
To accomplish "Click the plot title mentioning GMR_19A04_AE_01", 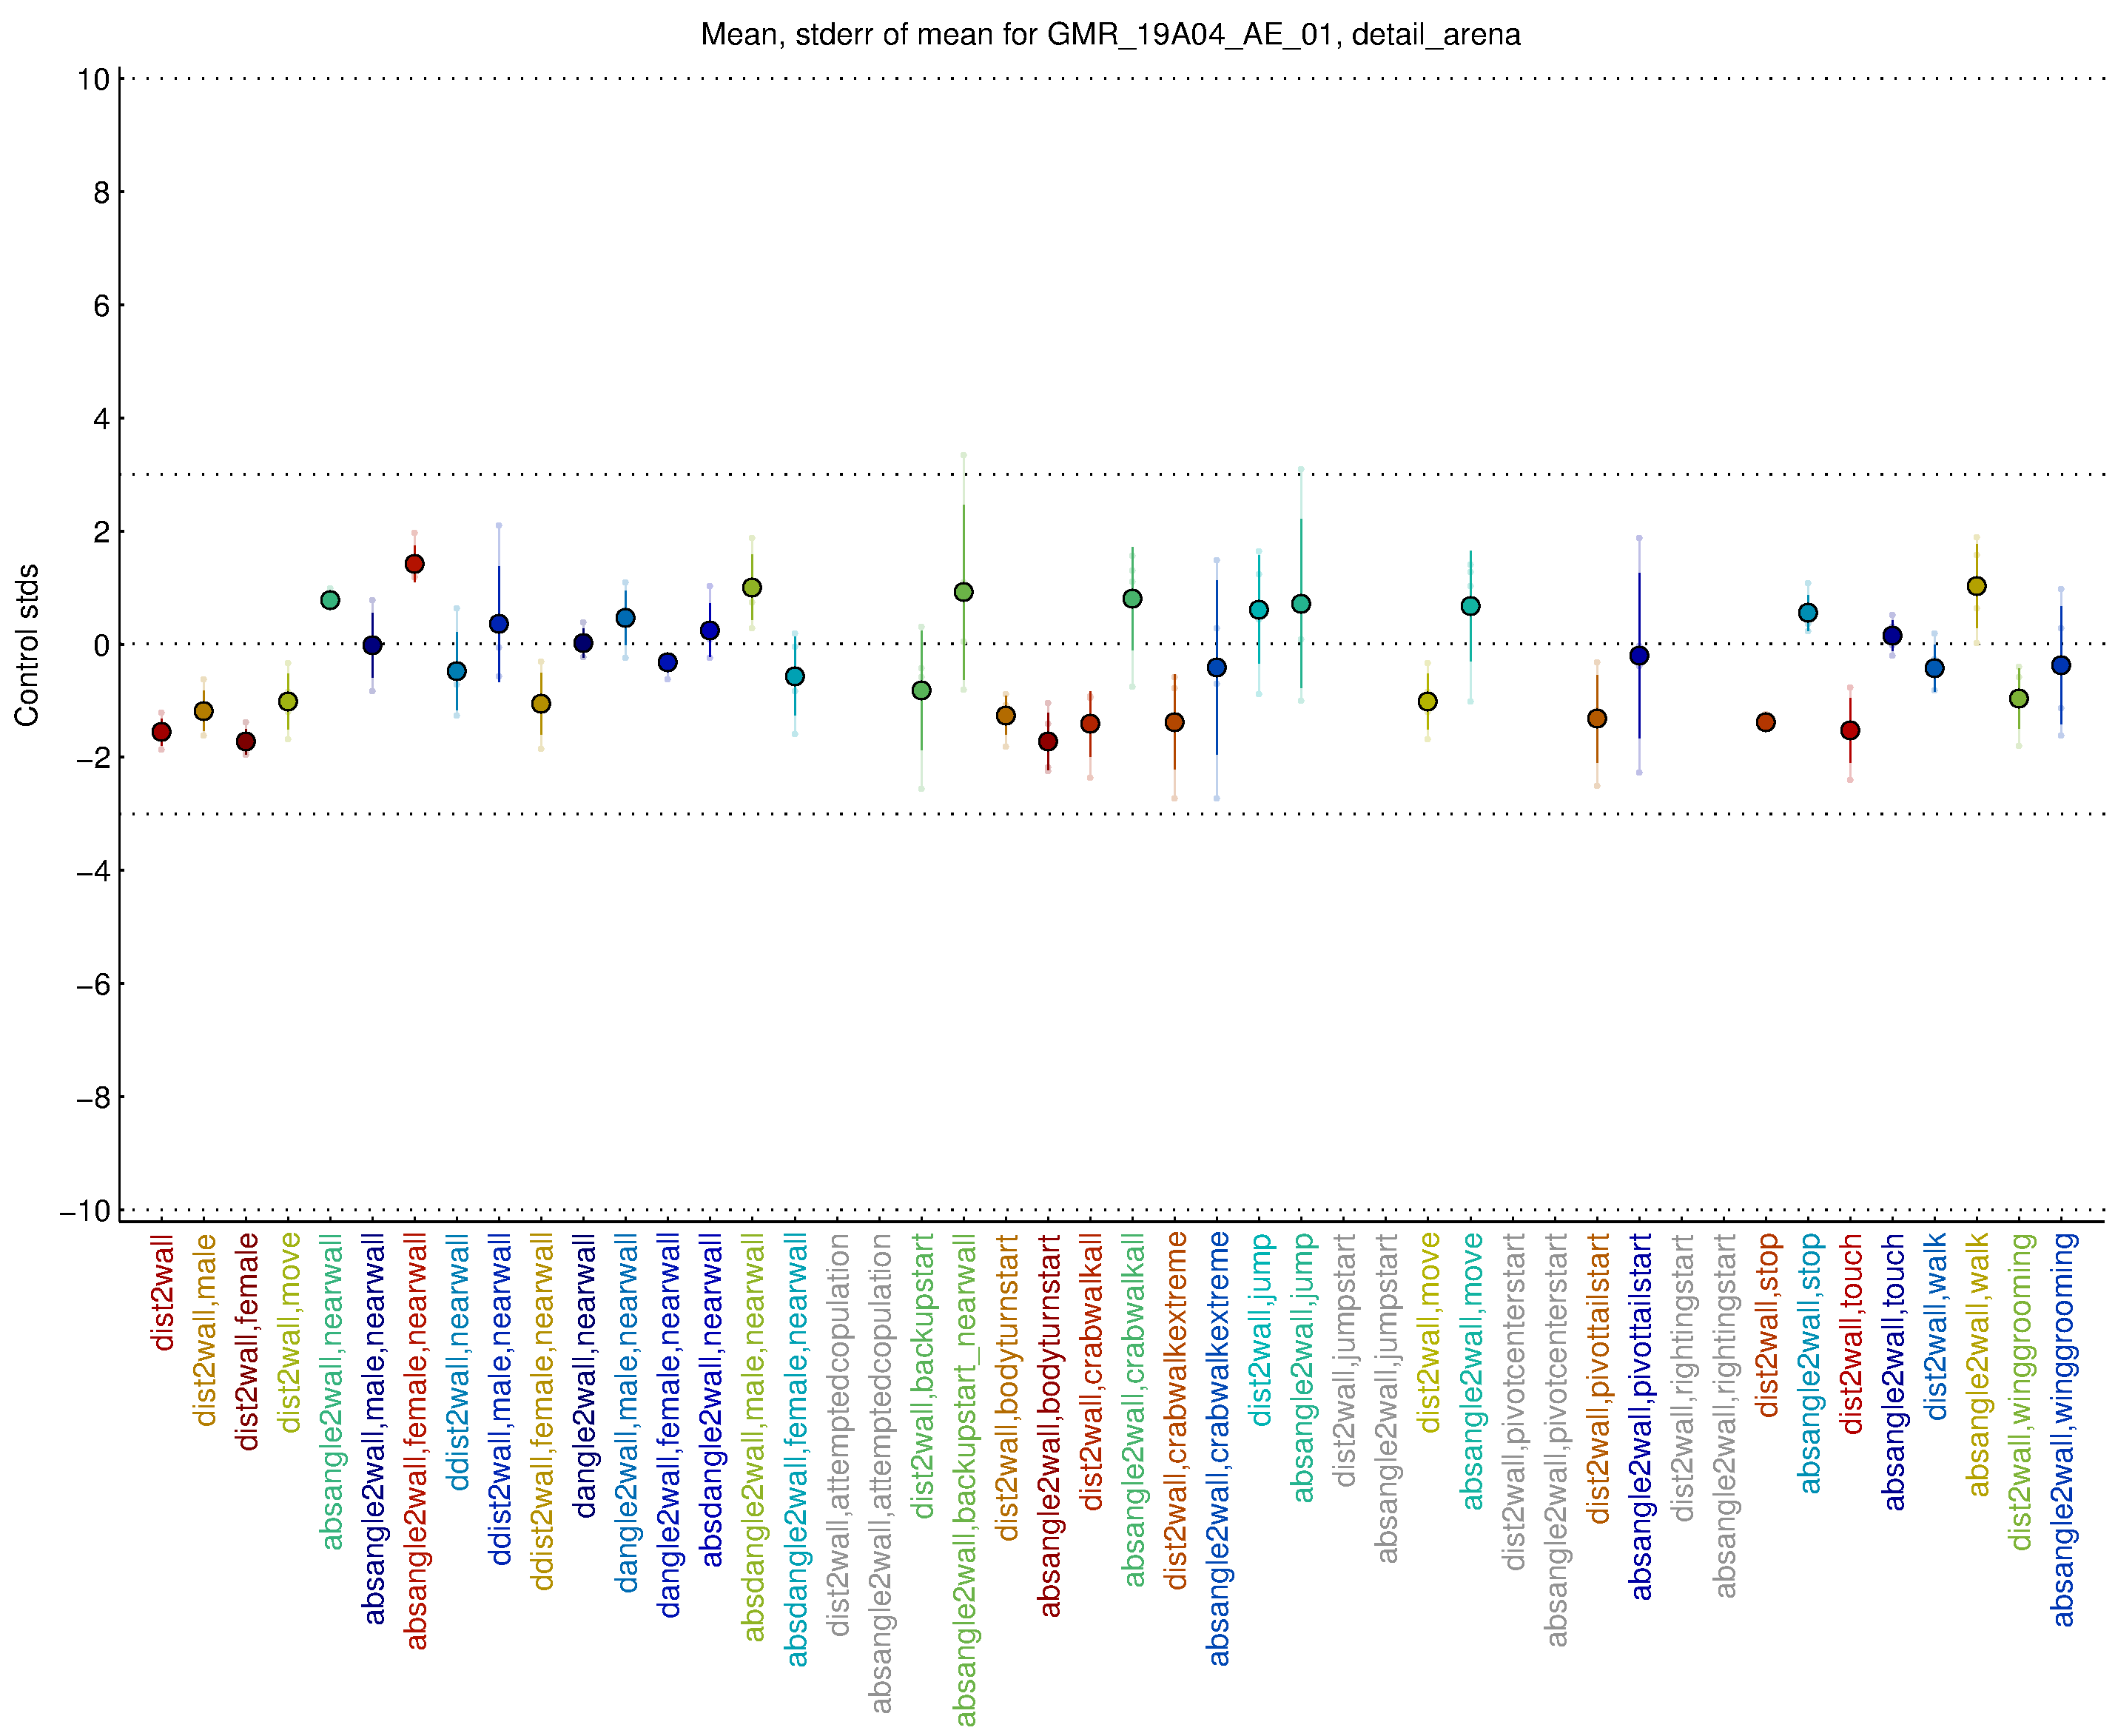I will tap(1110, 35).
